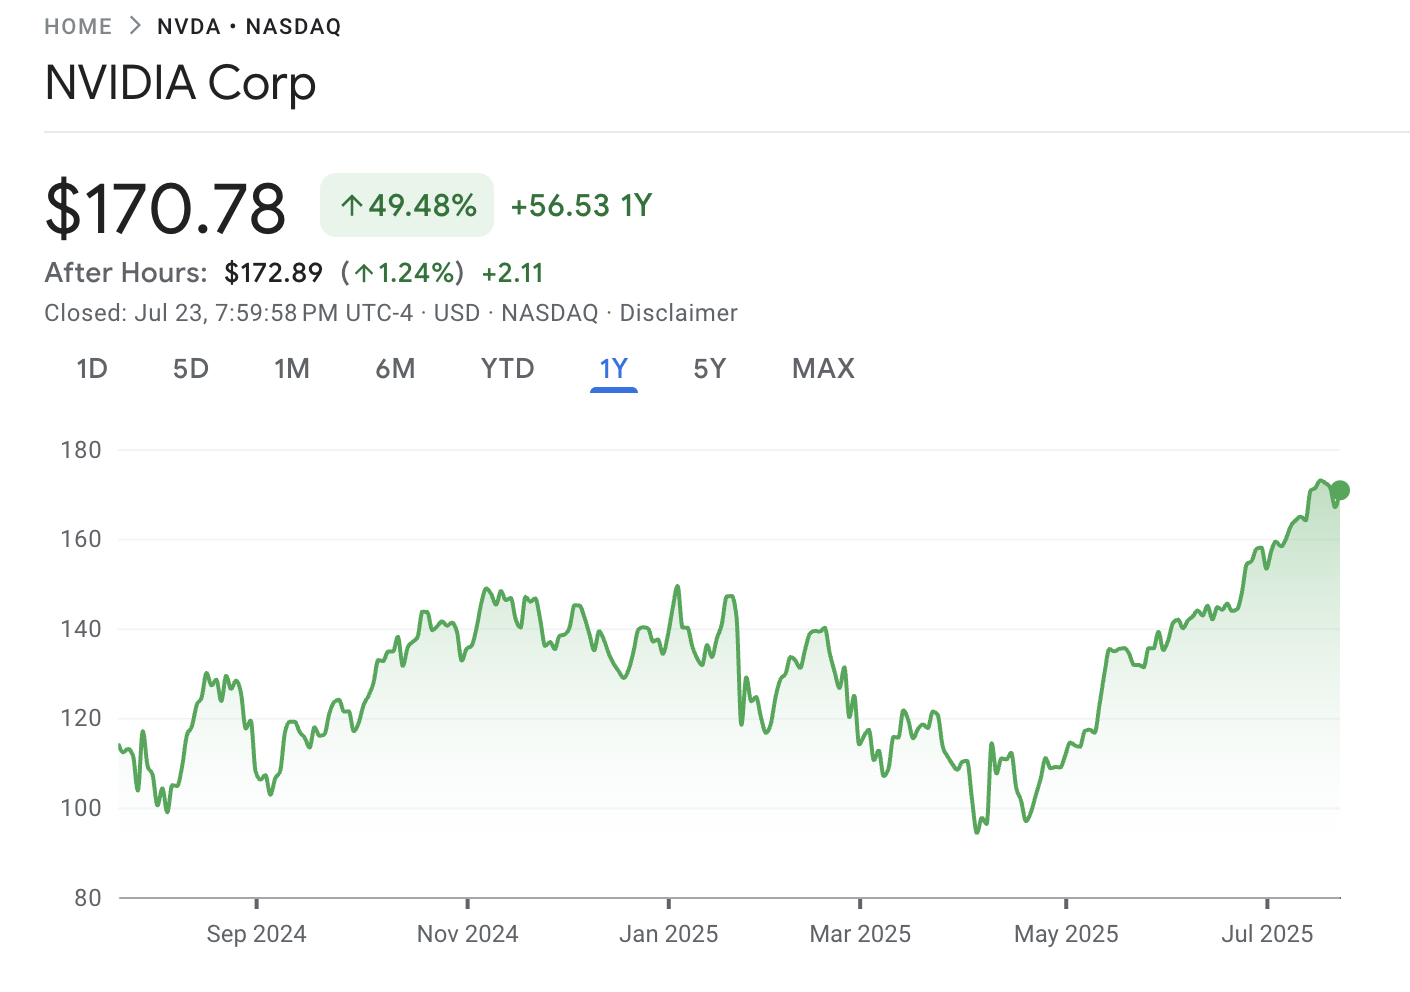Click the 160 y-axis label
This screenshot has width=1410, height=992.
coord(81,539)
